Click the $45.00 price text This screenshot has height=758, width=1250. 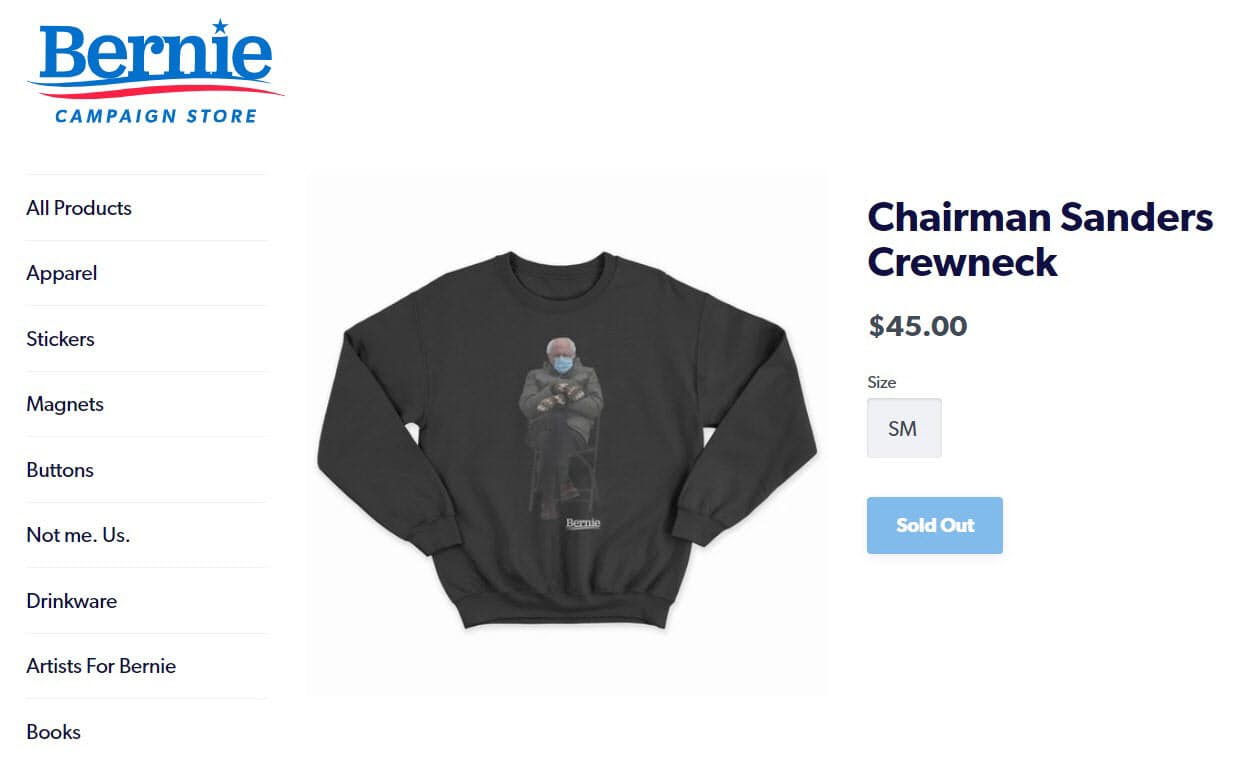pyautogui.click(x=918, y=326)
